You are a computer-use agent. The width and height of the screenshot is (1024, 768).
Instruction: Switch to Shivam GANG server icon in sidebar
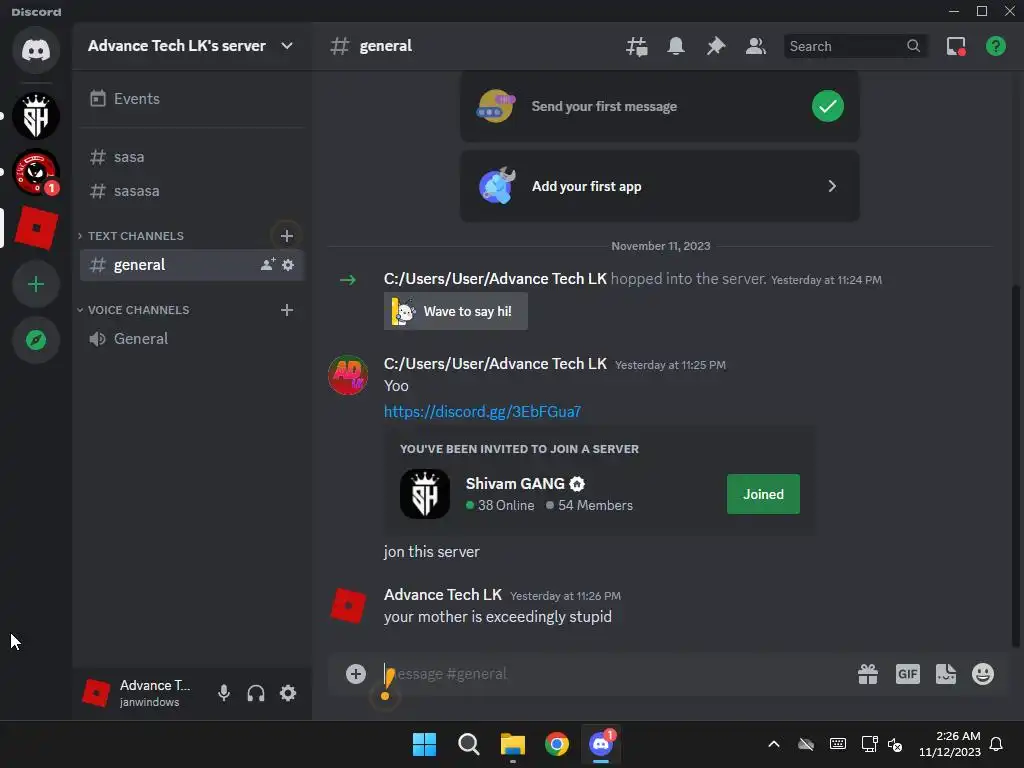point(36,116)
